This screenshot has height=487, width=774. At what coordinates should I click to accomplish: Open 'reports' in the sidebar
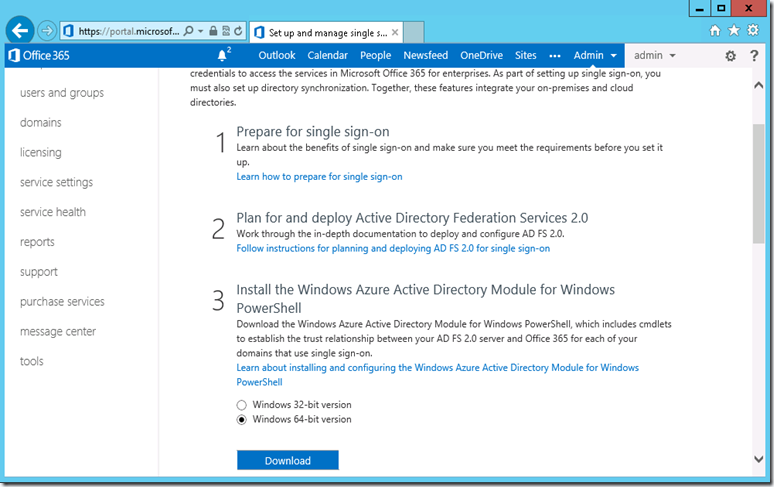coord(37,242)
